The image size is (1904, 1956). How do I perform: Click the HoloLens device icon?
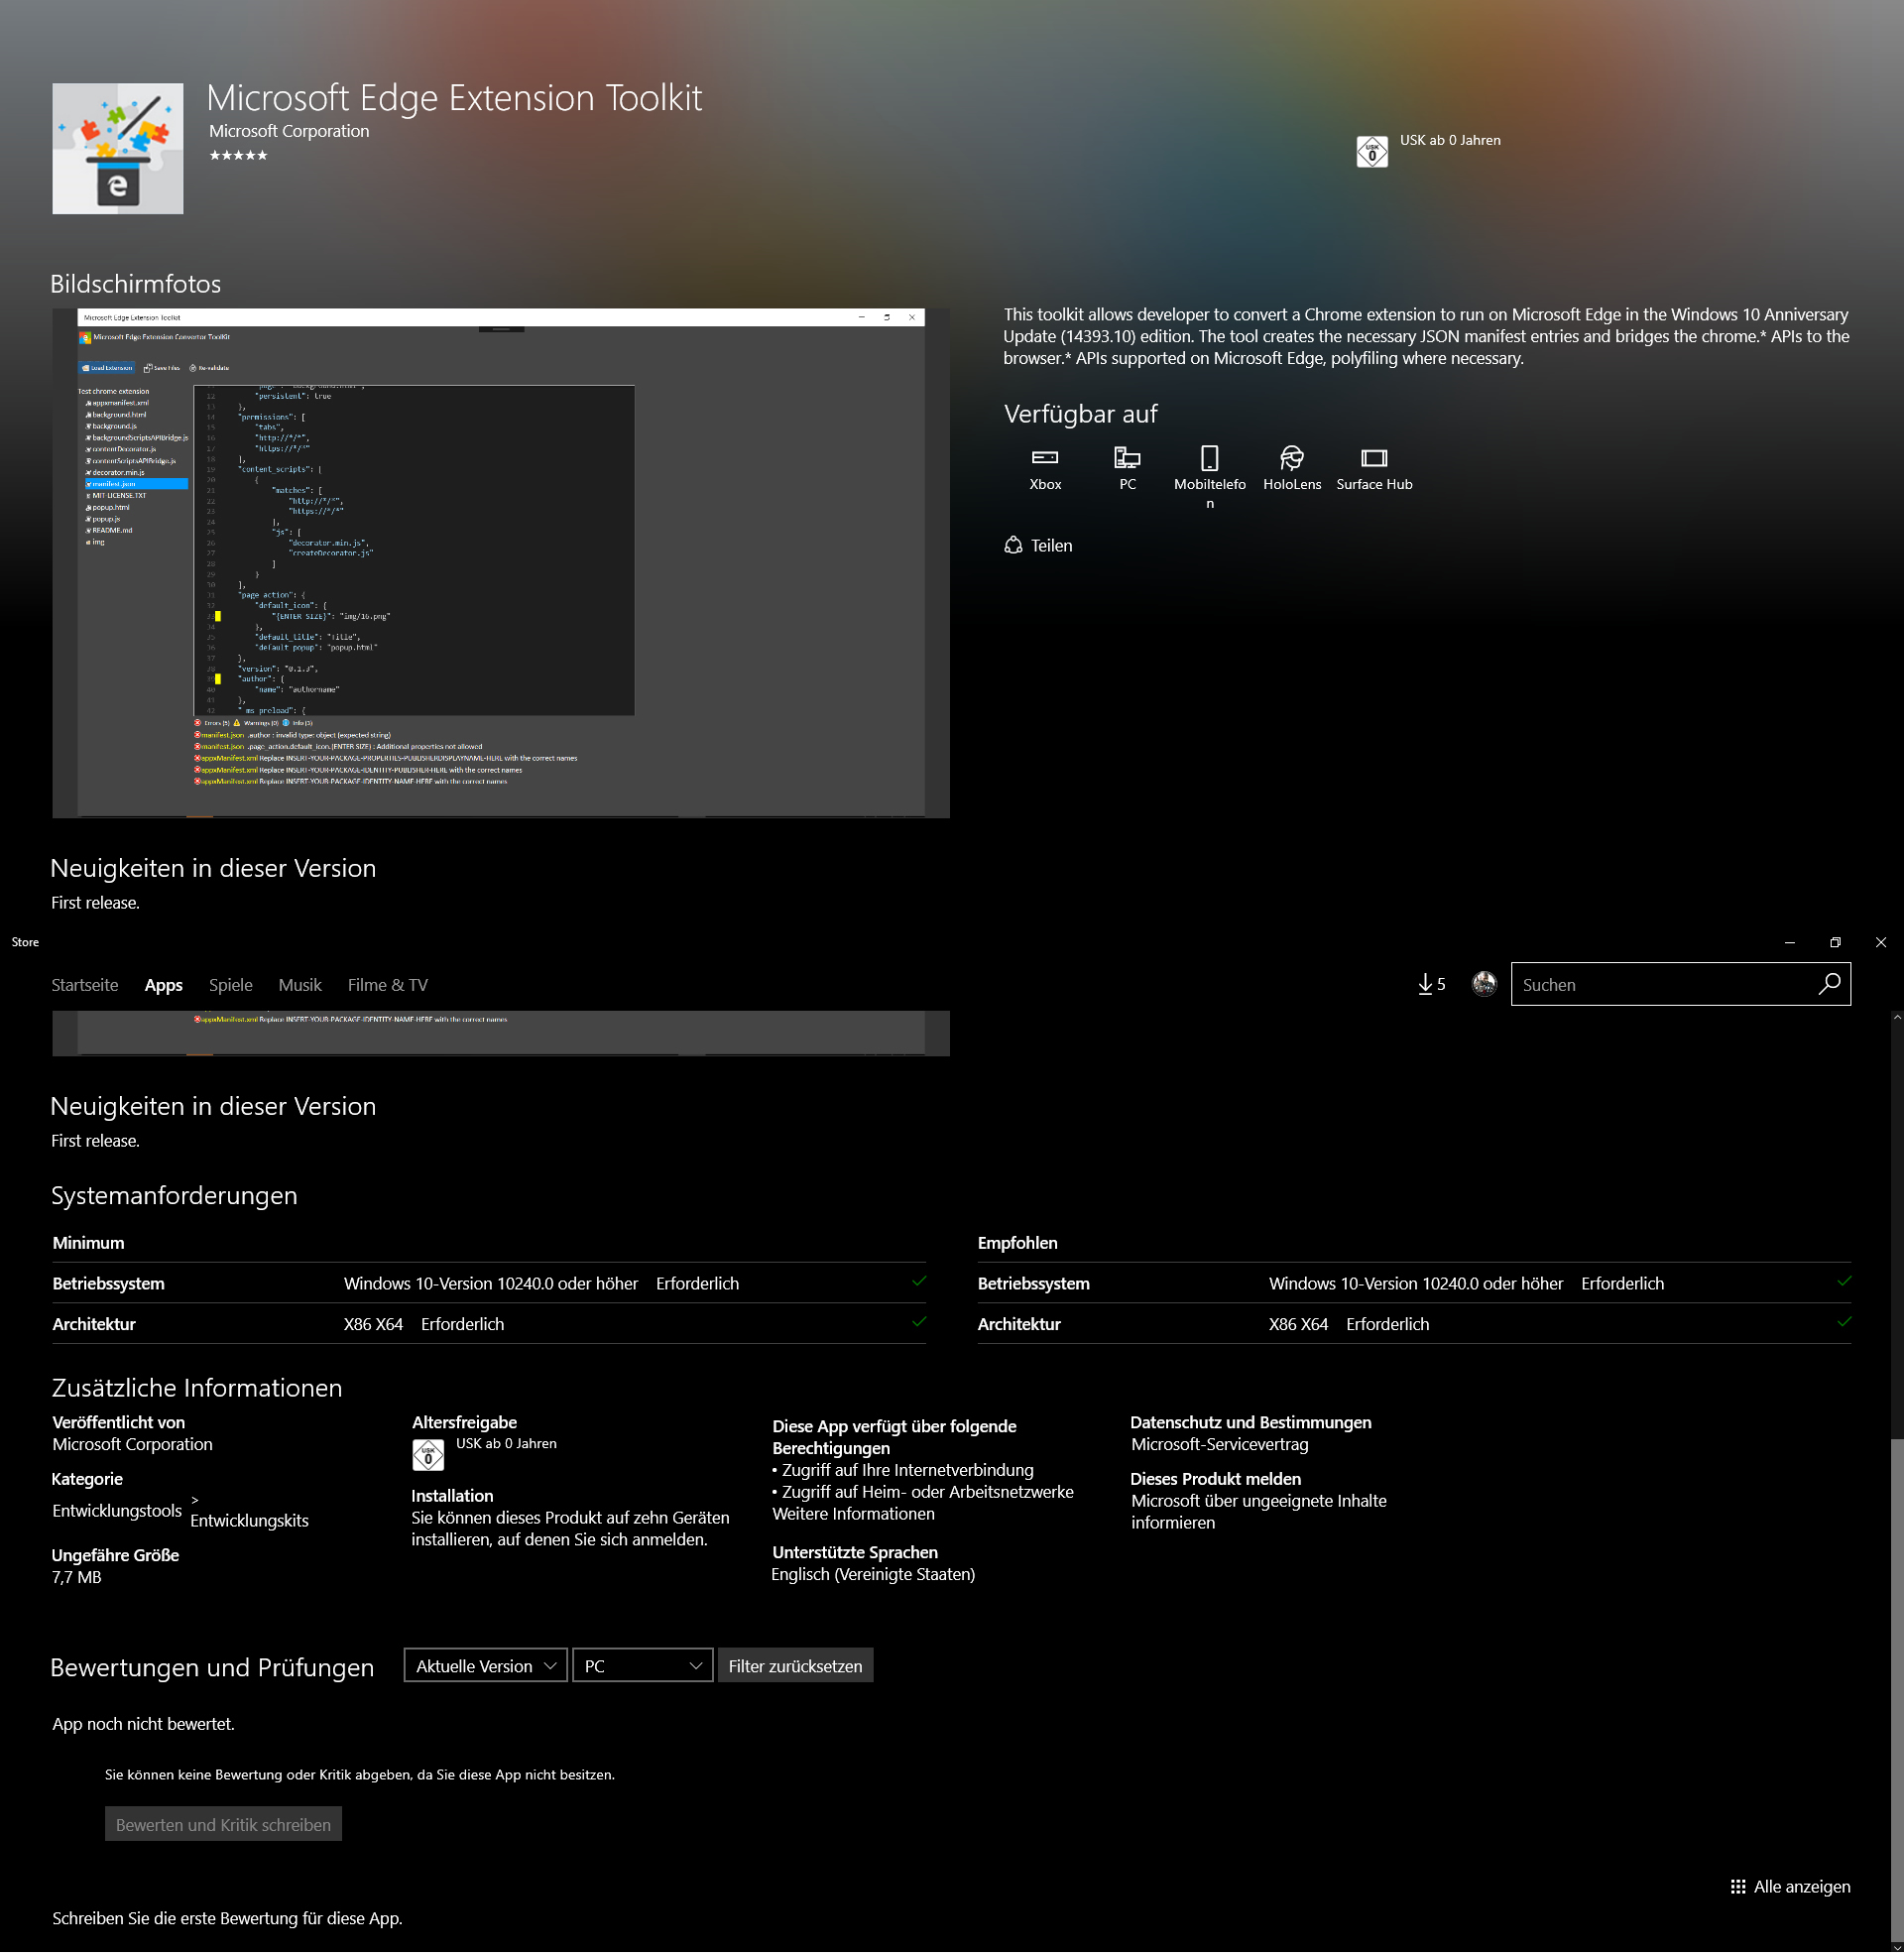(1291, 458)
